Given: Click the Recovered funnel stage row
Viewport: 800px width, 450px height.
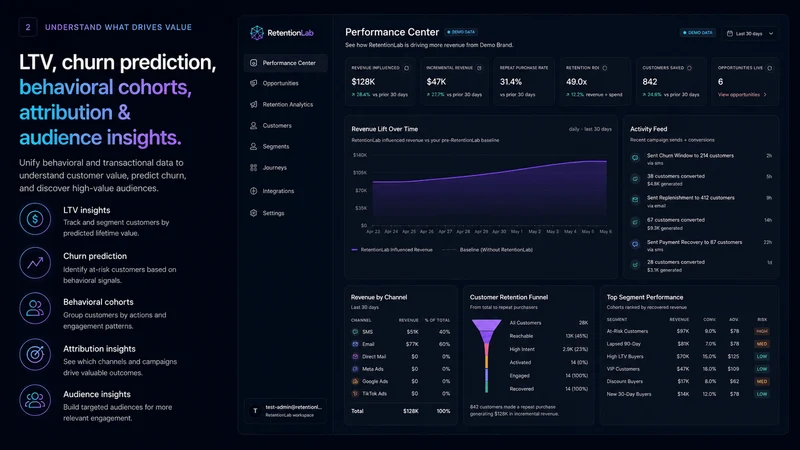Looking at the screenshot, I should tap(548, 389).
